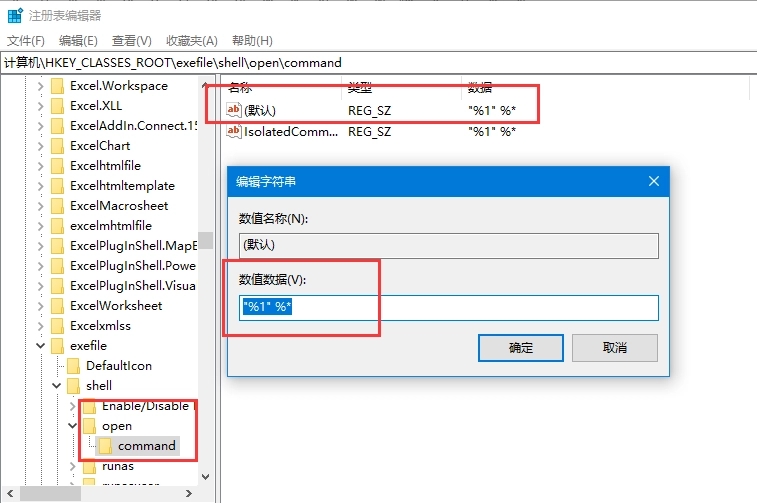Confirm with the 确定 button
This screenshot has width=757, height=503.
click(520, 348)
